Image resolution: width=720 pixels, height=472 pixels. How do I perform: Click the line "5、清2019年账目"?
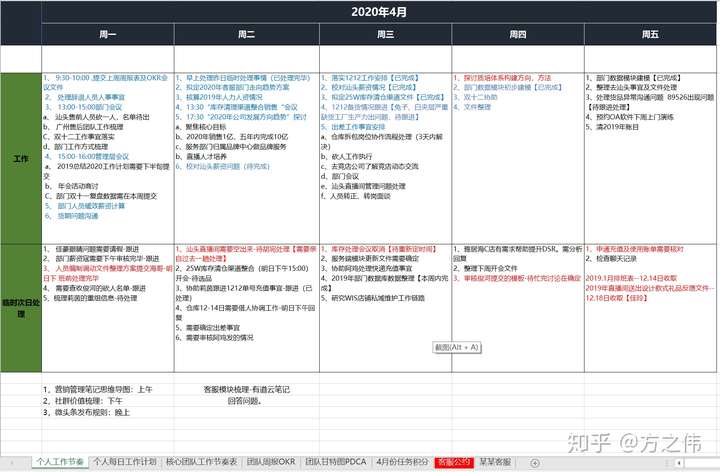pyautogui.click(x=612, y=127)
